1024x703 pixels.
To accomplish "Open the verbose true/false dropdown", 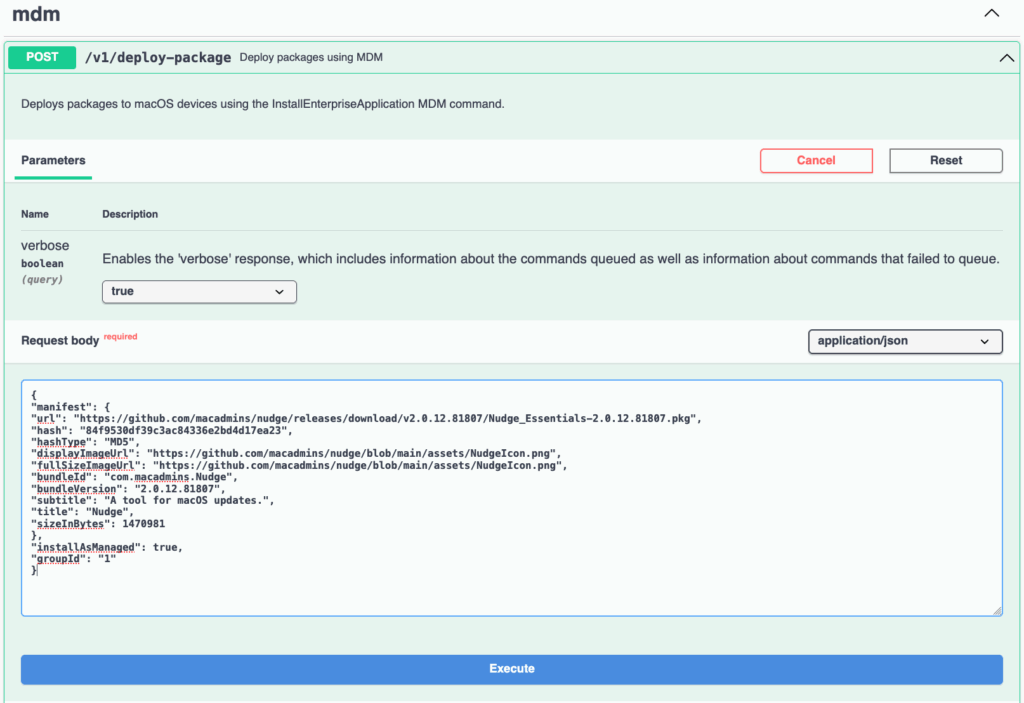I will [x=199, y=291].
